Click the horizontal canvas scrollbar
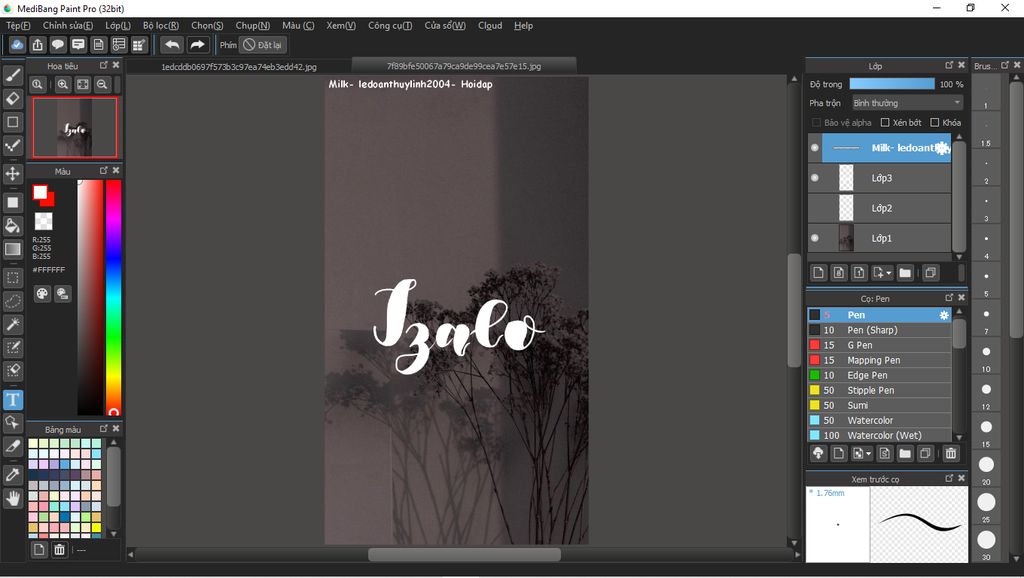The image size is (1024, 578). (x=464, y=554)
